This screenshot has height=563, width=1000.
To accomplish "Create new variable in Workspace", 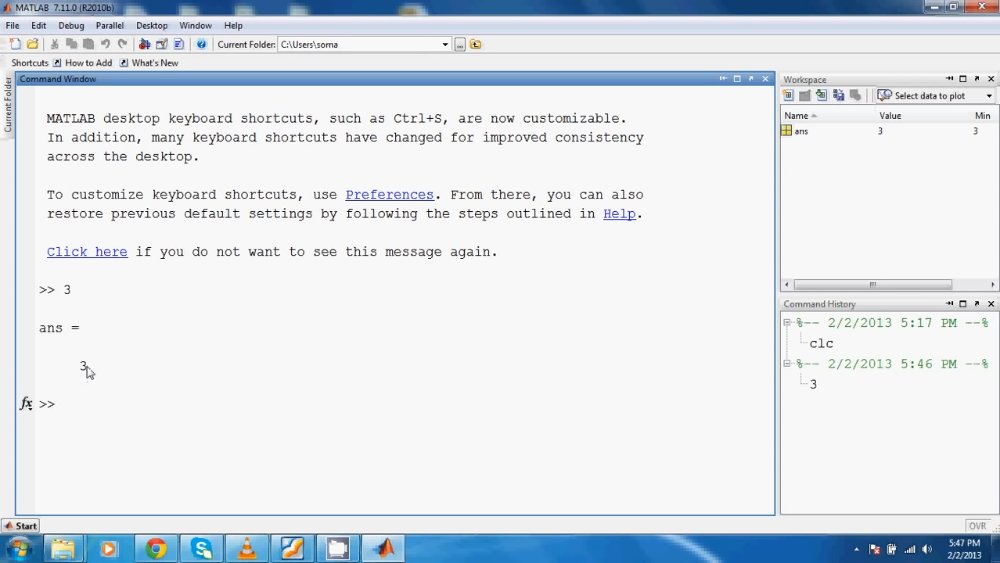I will [x=788, y=95].
